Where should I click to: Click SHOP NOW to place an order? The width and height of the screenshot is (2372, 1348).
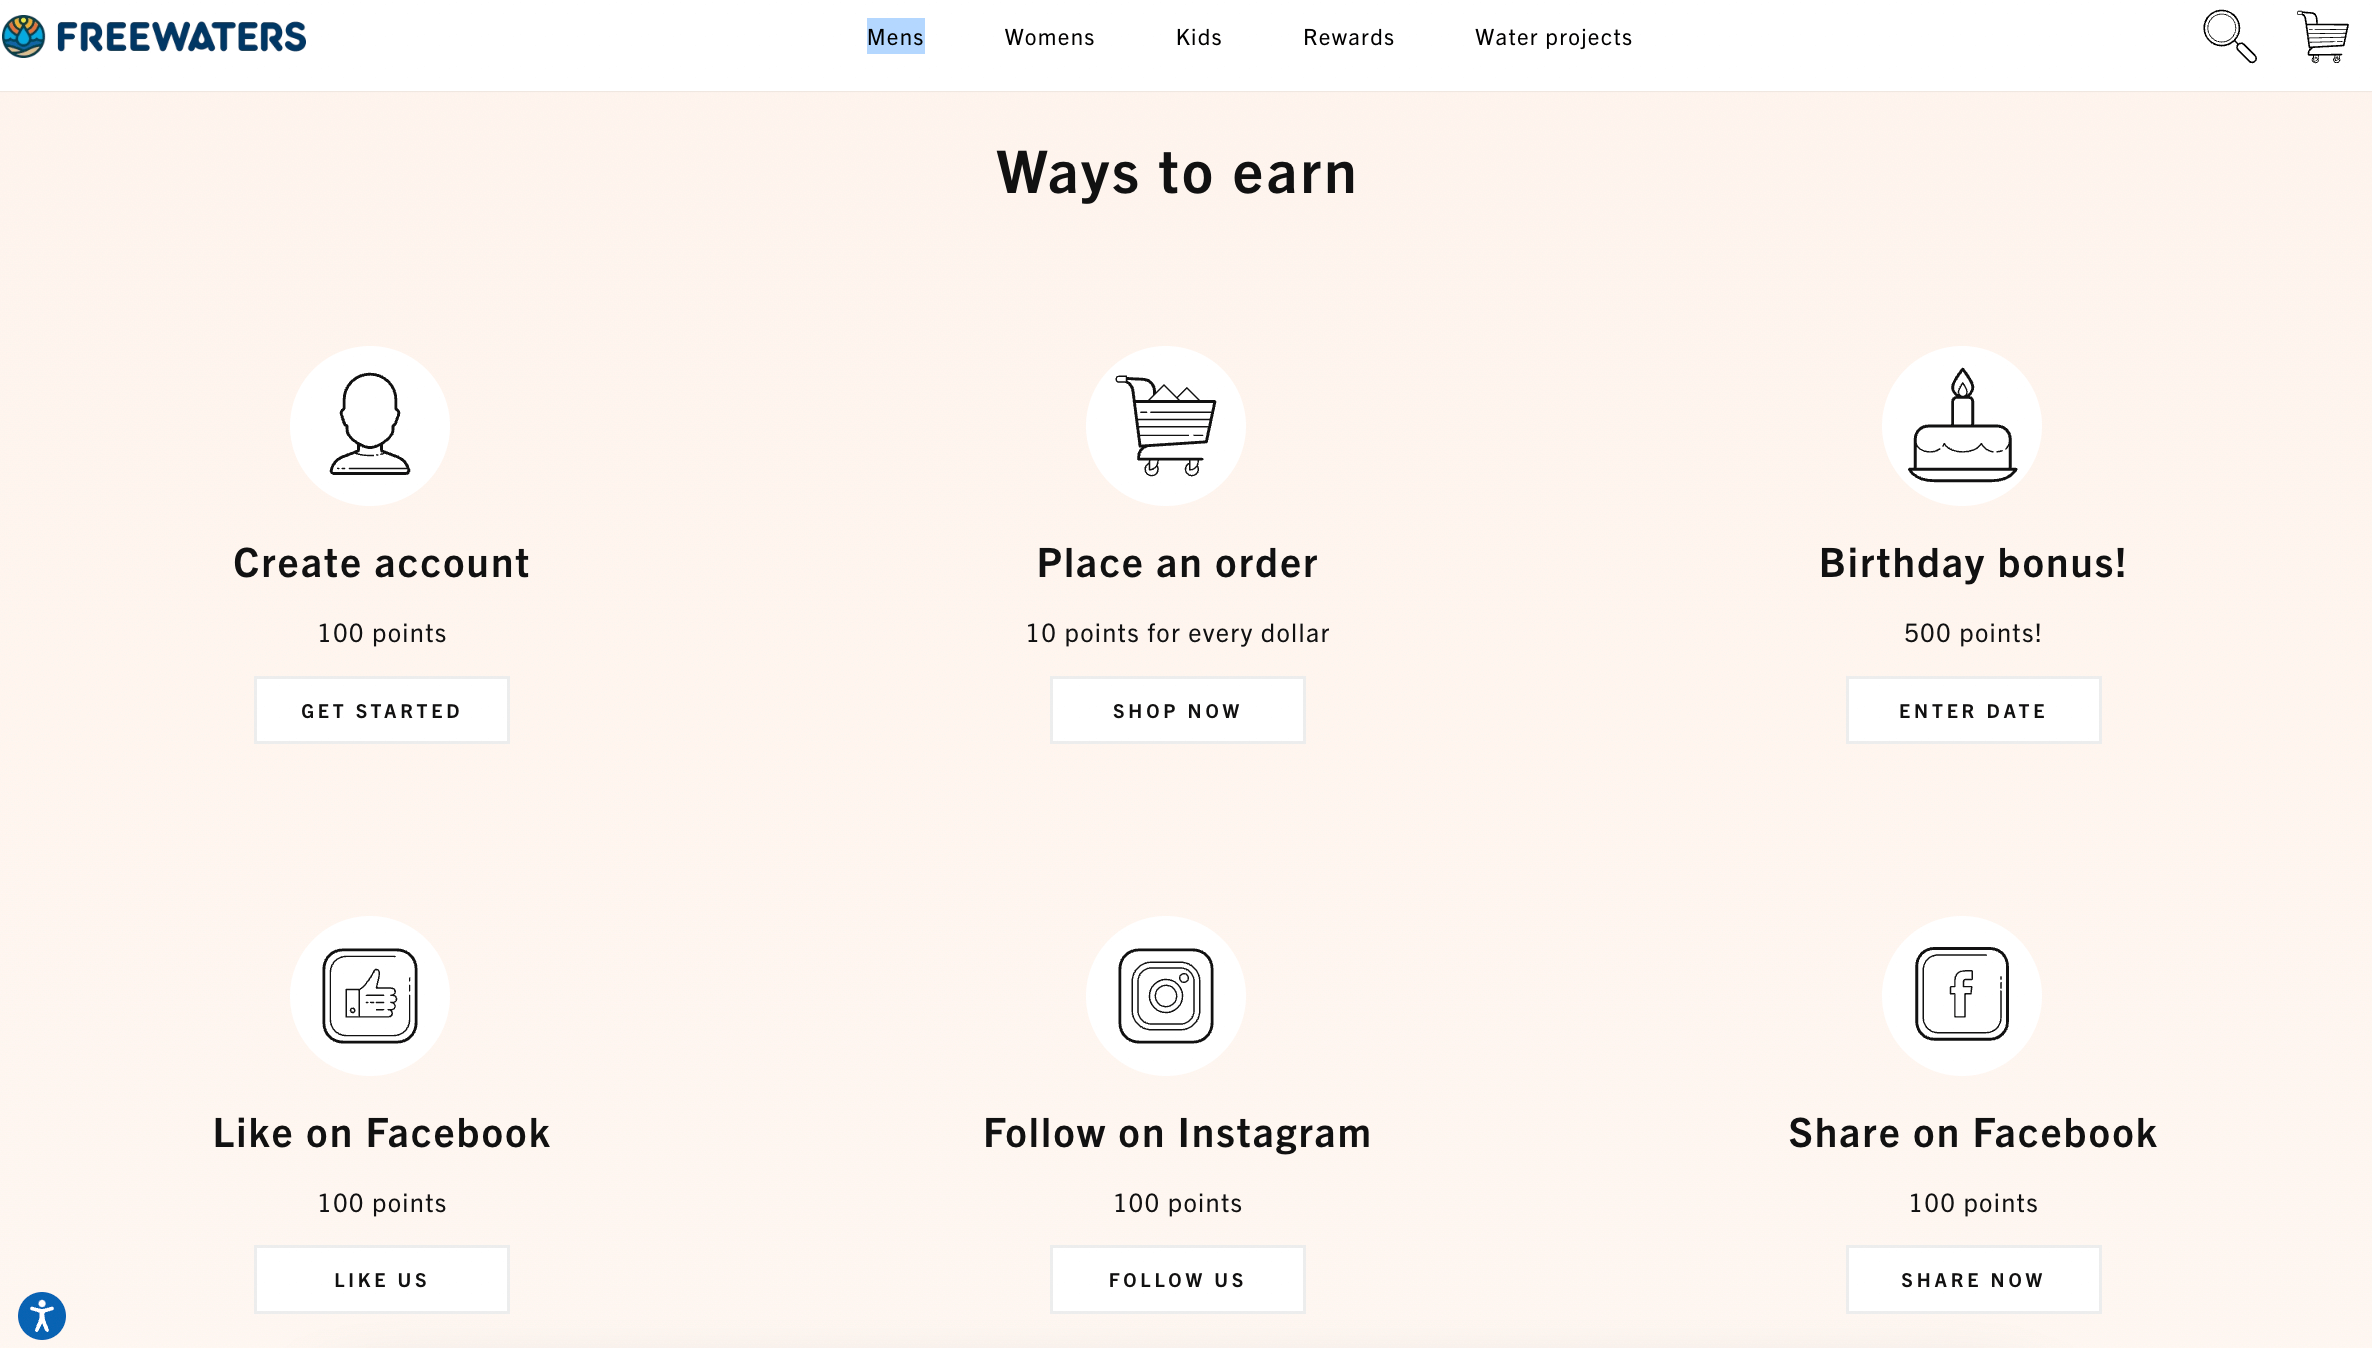(x=1176, y=709)
